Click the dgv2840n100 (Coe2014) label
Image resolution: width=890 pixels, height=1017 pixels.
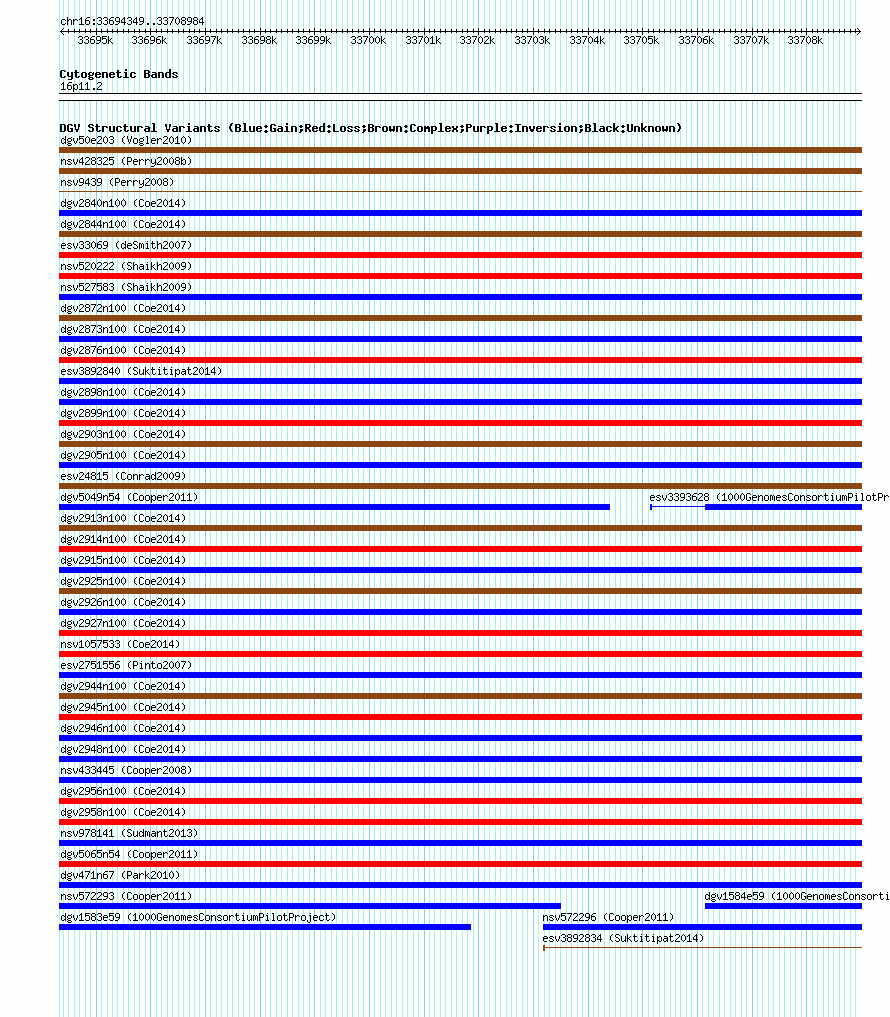tap(123, 203)
